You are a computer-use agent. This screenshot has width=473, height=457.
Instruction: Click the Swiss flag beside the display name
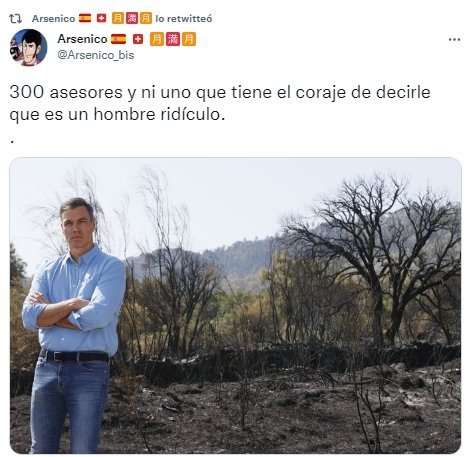pos(138,39)
